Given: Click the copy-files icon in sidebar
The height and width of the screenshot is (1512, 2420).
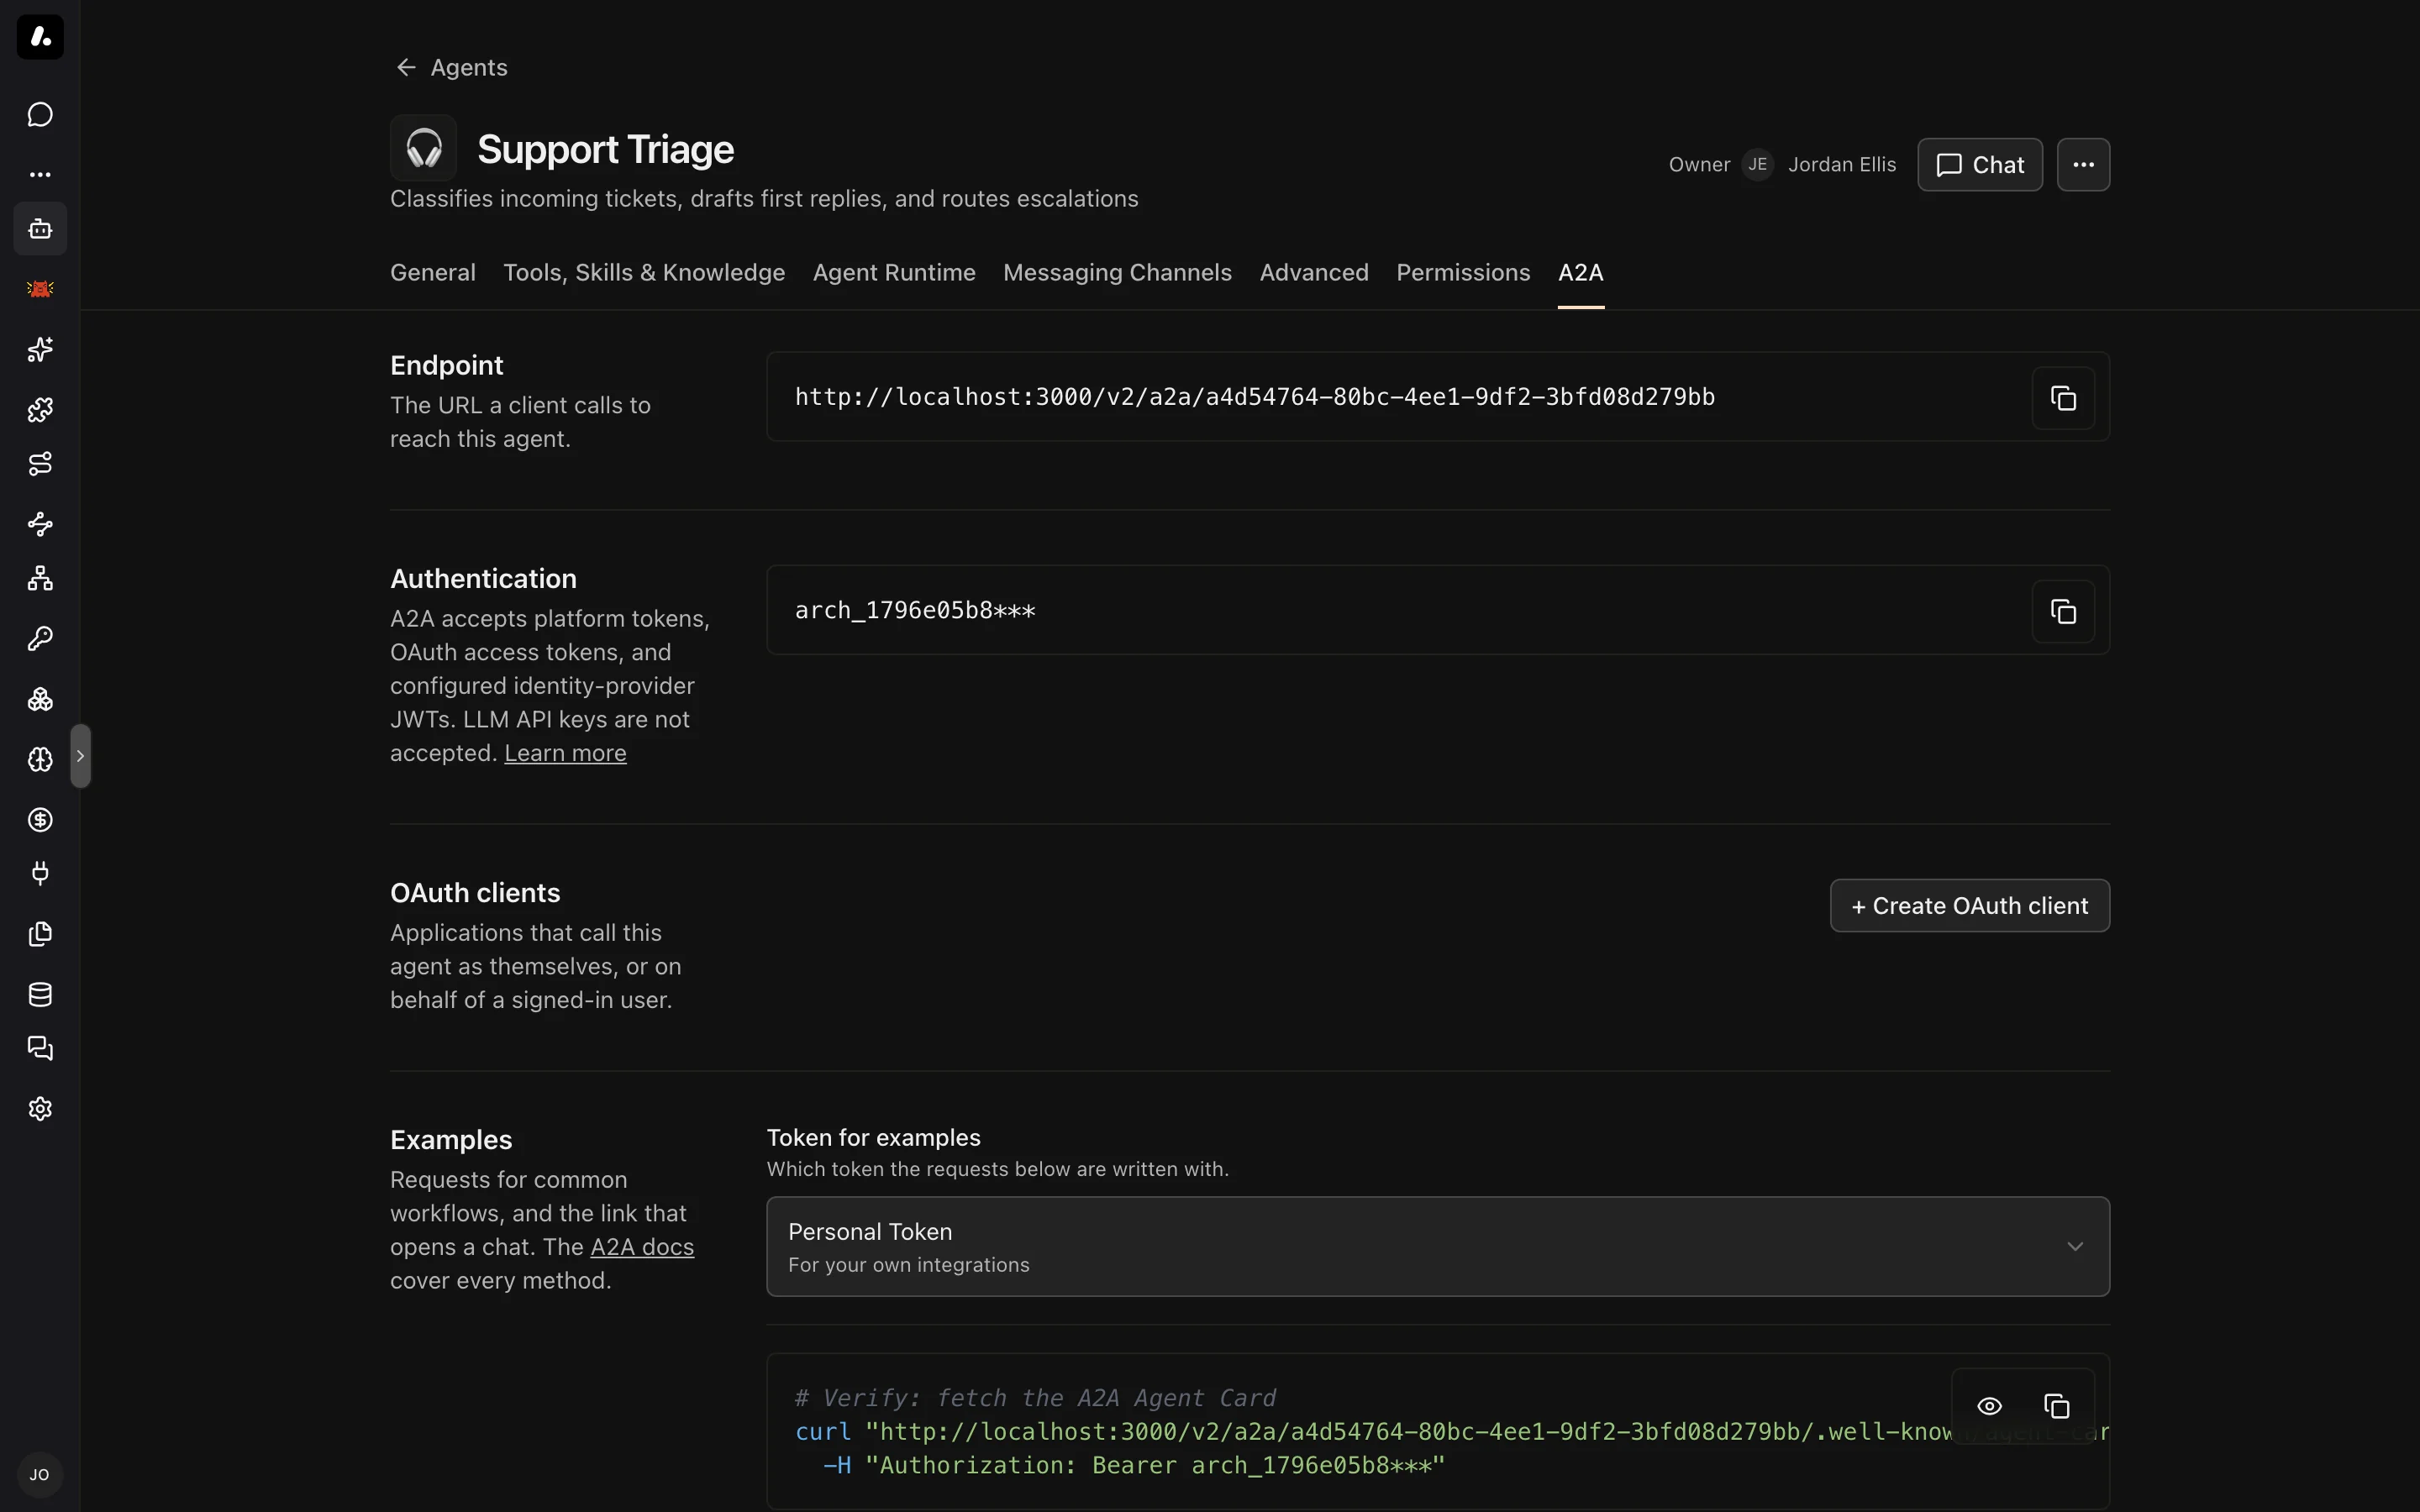Looking at the screenshot, I should tap(40, 934).
